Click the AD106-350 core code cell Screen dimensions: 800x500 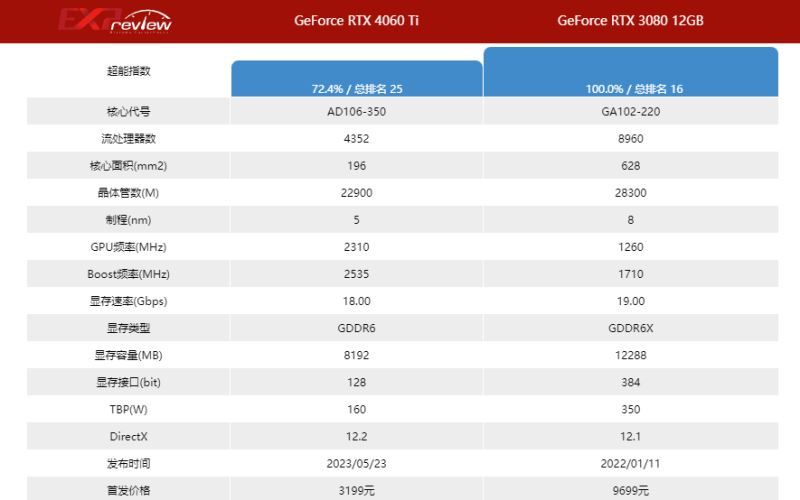click(357, 111)
